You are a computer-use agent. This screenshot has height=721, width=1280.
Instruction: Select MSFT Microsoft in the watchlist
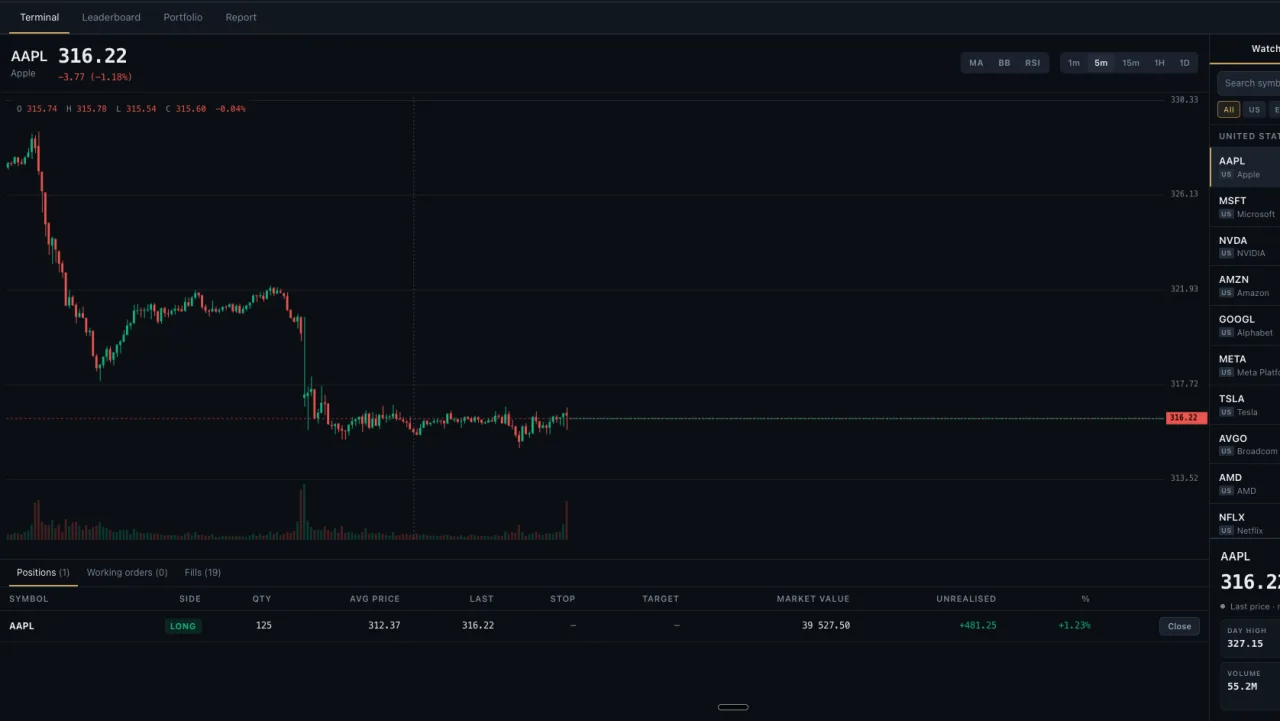pyautogui.click(x=1245, y=207)
